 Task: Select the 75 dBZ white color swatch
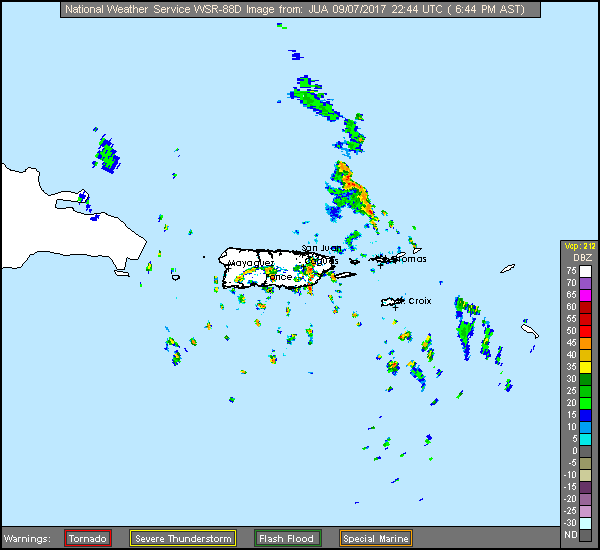(x=585, y=271)
